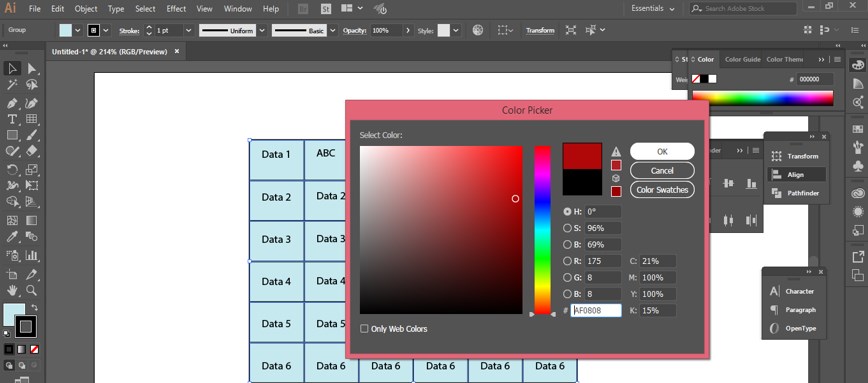Image resolution: width=868 pixels, height=383 pixels.
Task: Open the fill color dropdown in control bar
Action: coord(78,30)
